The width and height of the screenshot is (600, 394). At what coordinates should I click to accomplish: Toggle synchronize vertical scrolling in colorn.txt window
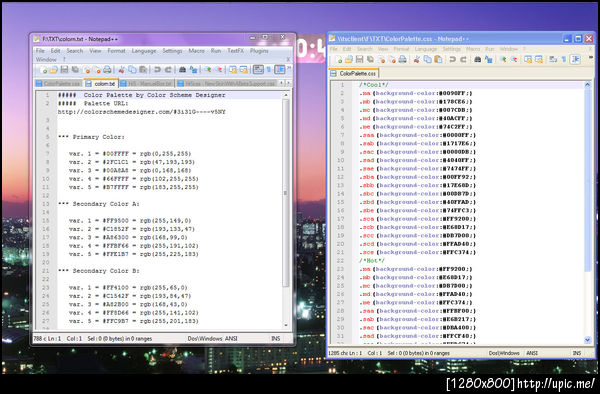tap(233, 70)
